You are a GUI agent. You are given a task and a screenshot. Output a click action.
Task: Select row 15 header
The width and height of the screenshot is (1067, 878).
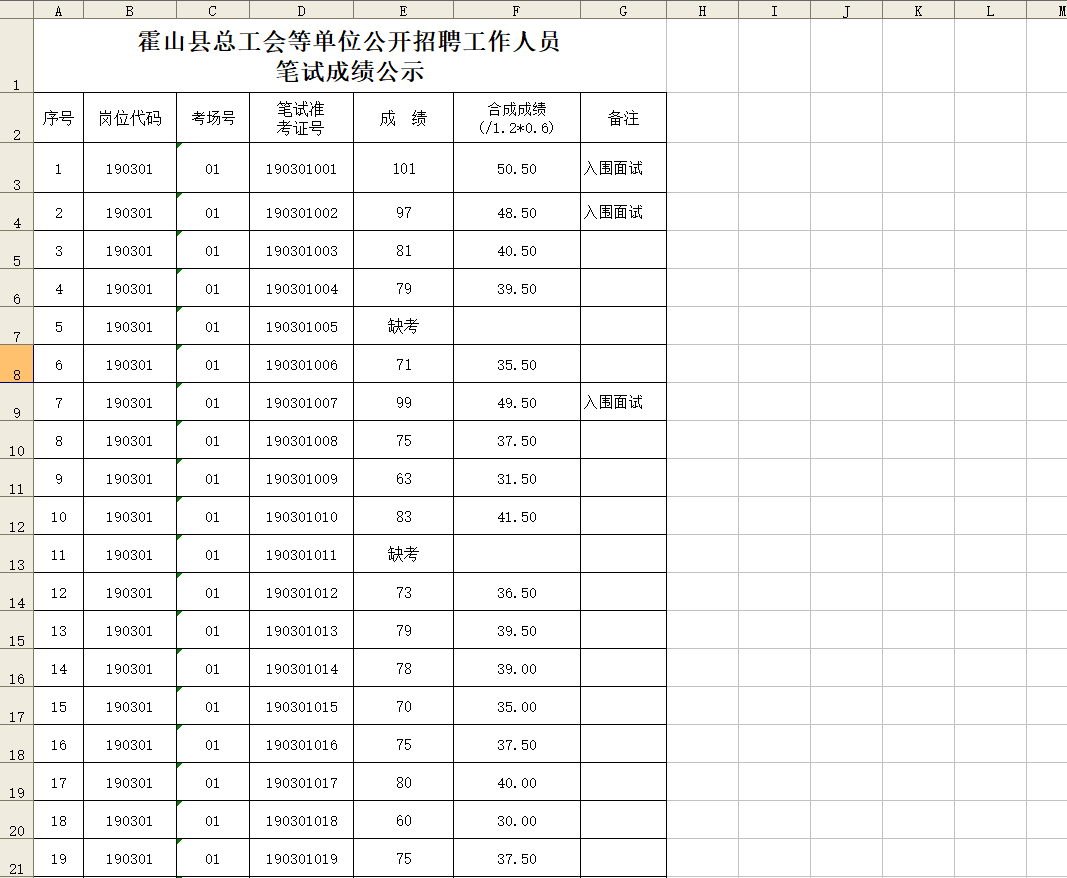click(16, 630)
